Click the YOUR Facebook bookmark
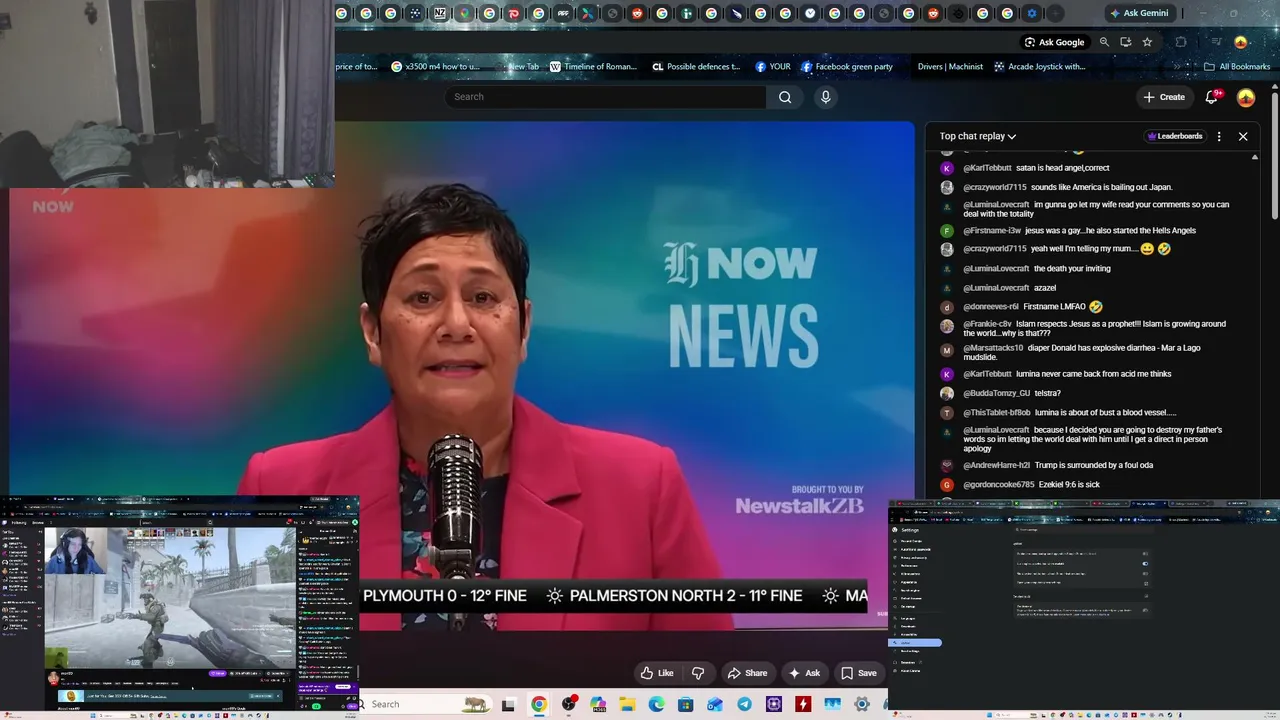1280x720 pixels. (x=773, y=67)
